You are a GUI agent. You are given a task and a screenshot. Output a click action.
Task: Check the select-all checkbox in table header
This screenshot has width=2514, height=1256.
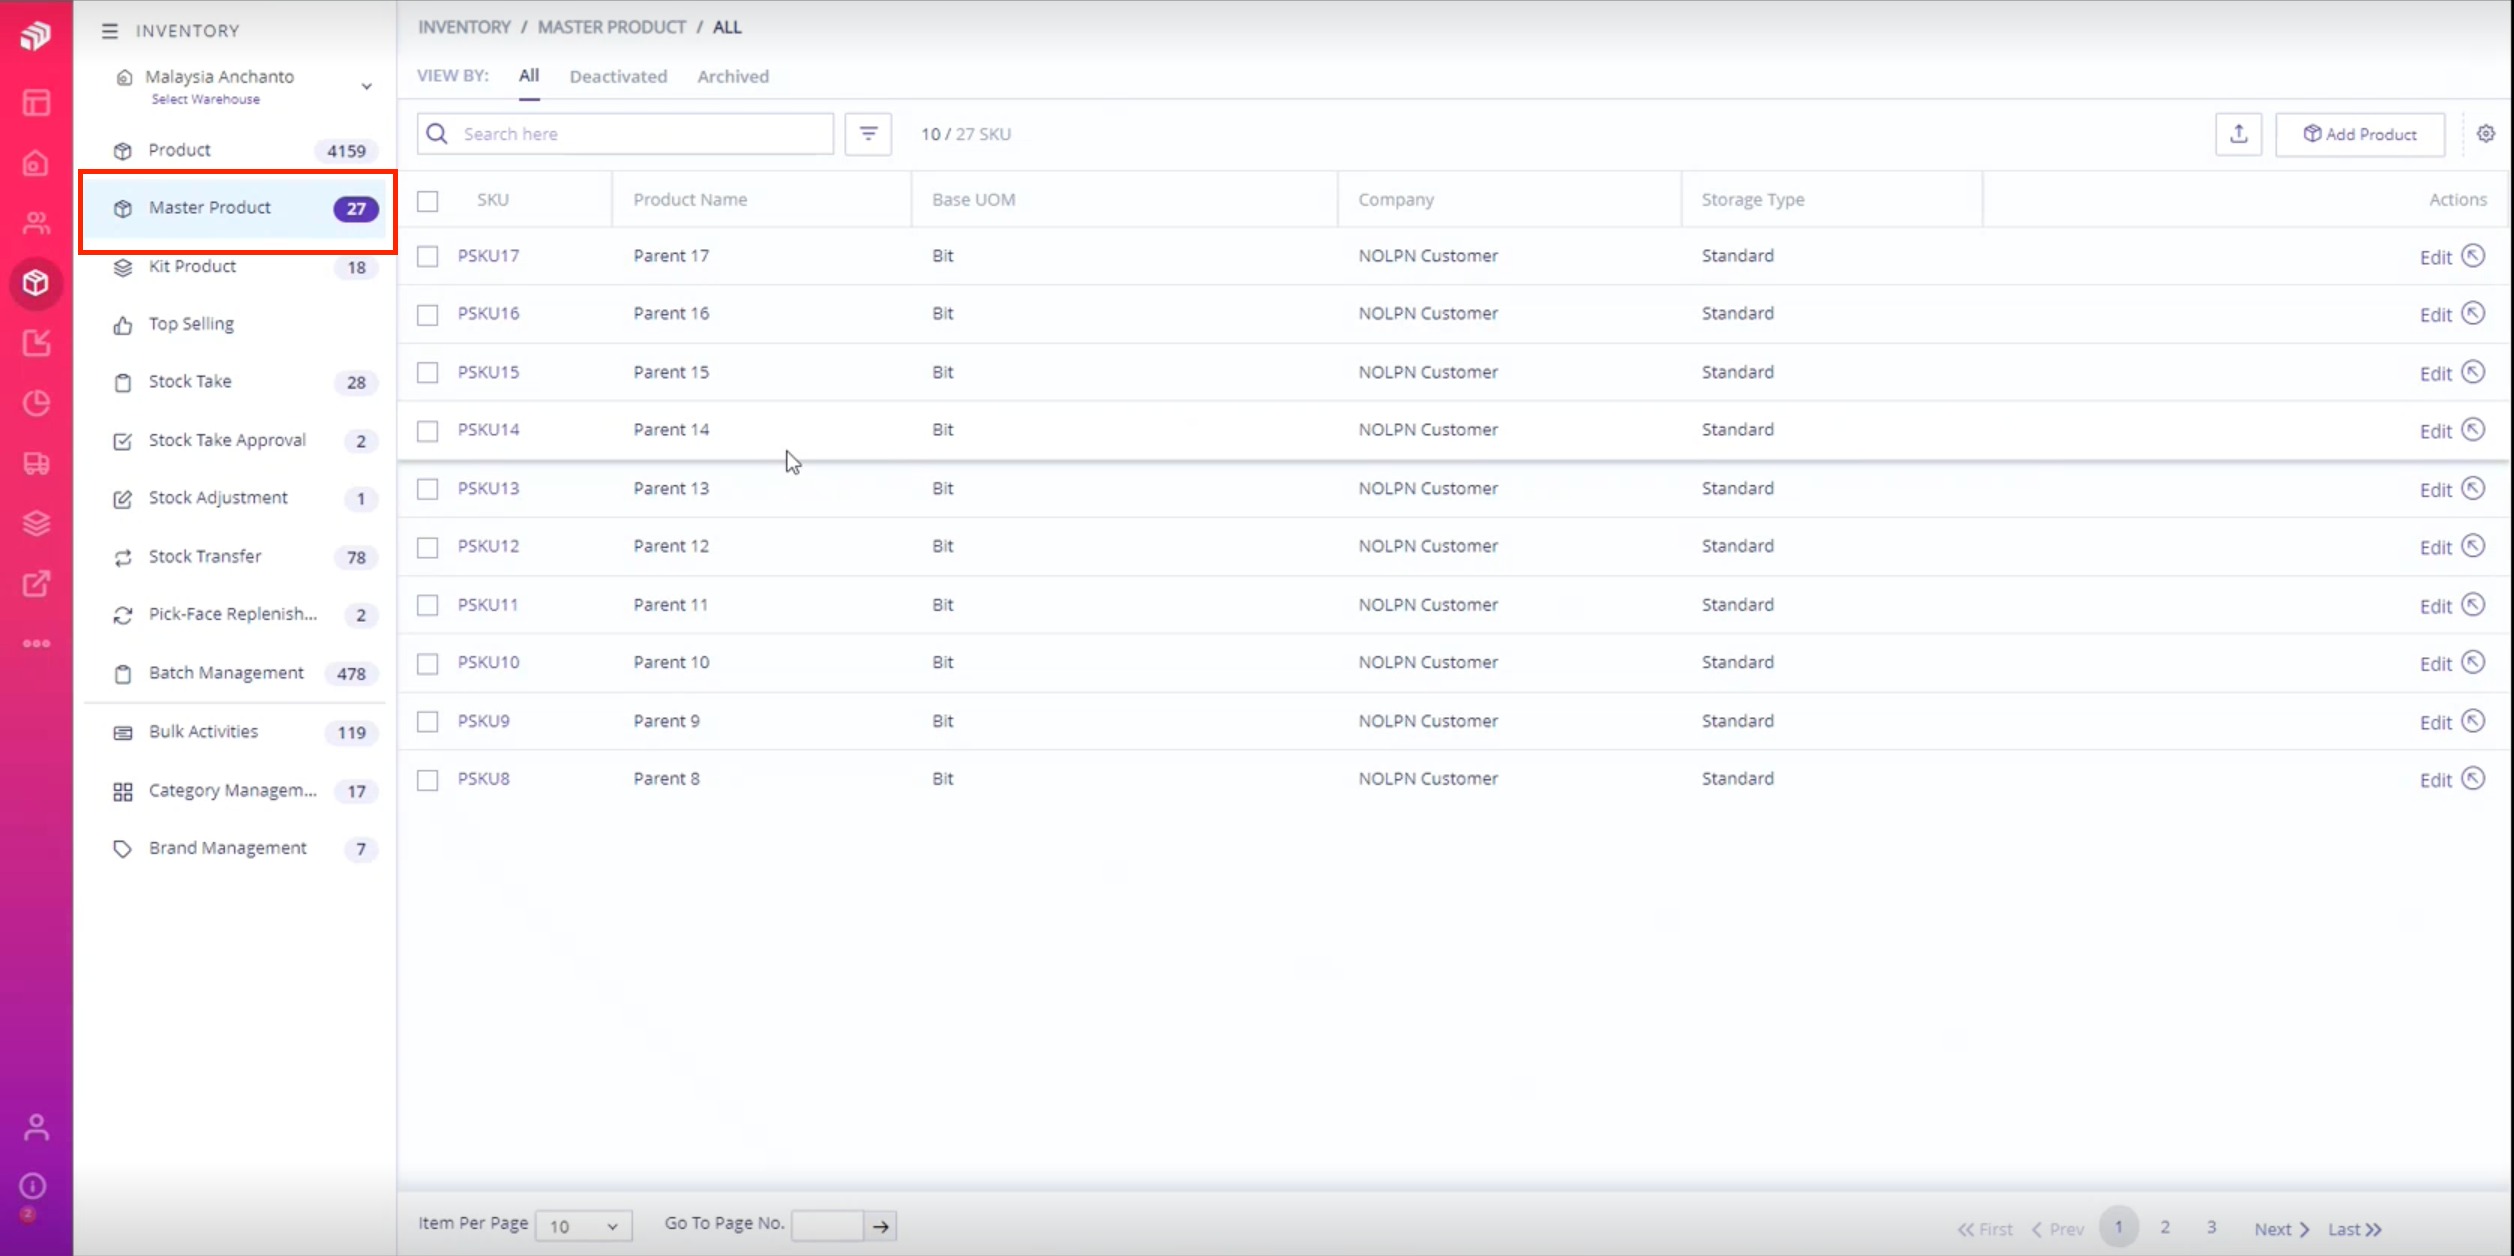[x=427, y=201]
